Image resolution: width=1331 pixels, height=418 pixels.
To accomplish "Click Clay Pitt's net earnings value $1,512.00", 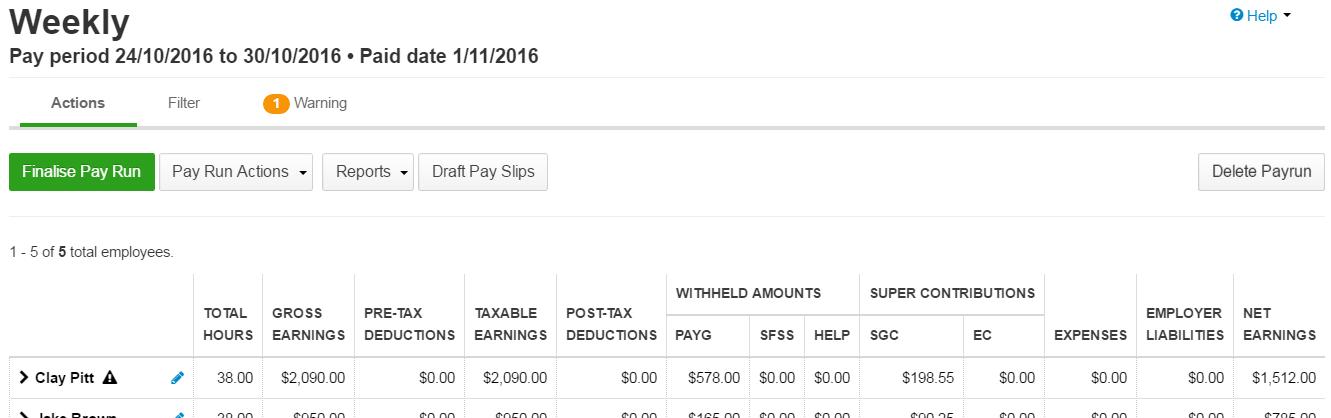I will coord(1283,378).
